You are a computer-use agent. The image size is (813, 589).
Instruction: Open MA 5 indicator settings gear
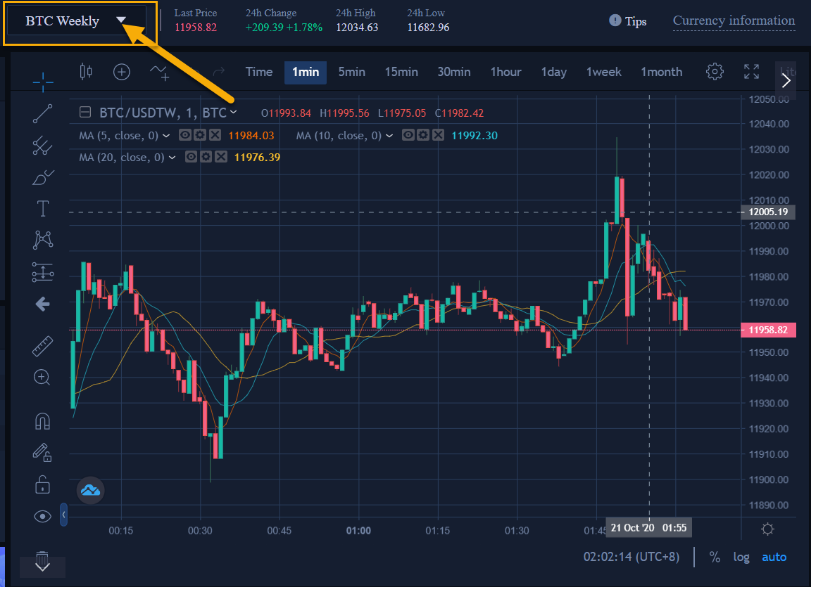pos(200,135)
